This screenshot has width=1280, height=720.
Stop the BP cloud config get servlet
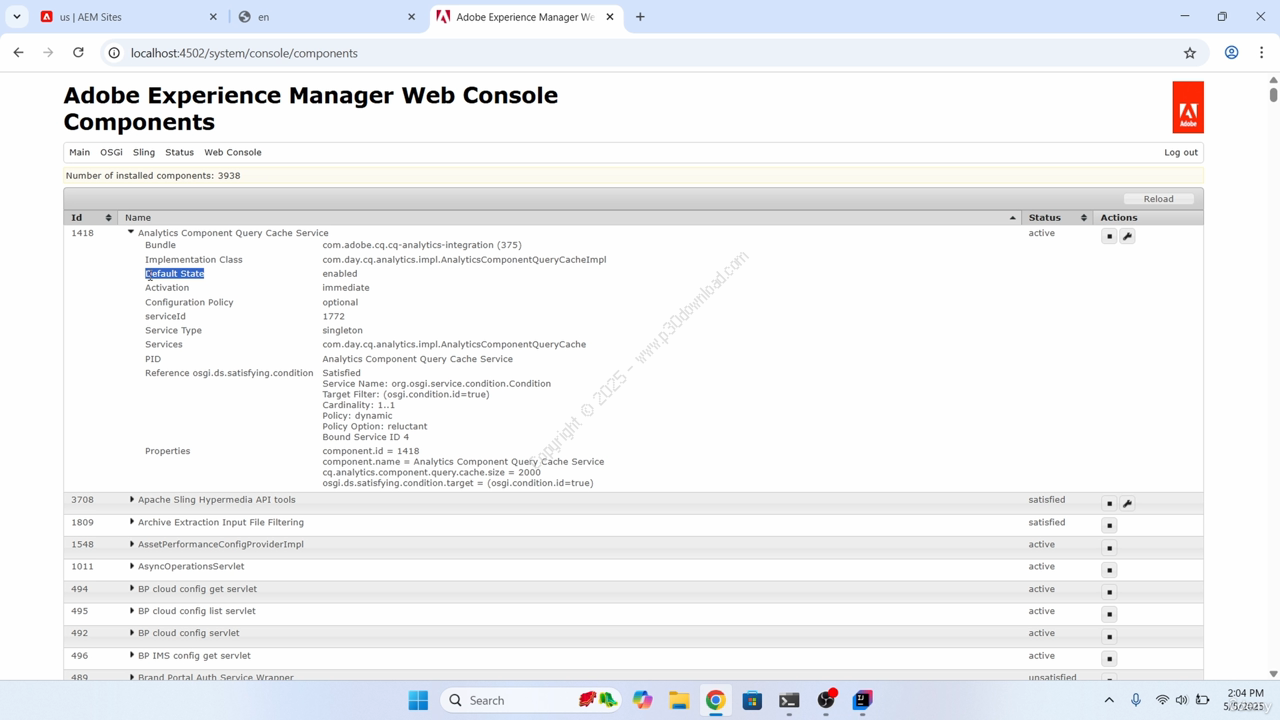click(x=1109, y=592)
